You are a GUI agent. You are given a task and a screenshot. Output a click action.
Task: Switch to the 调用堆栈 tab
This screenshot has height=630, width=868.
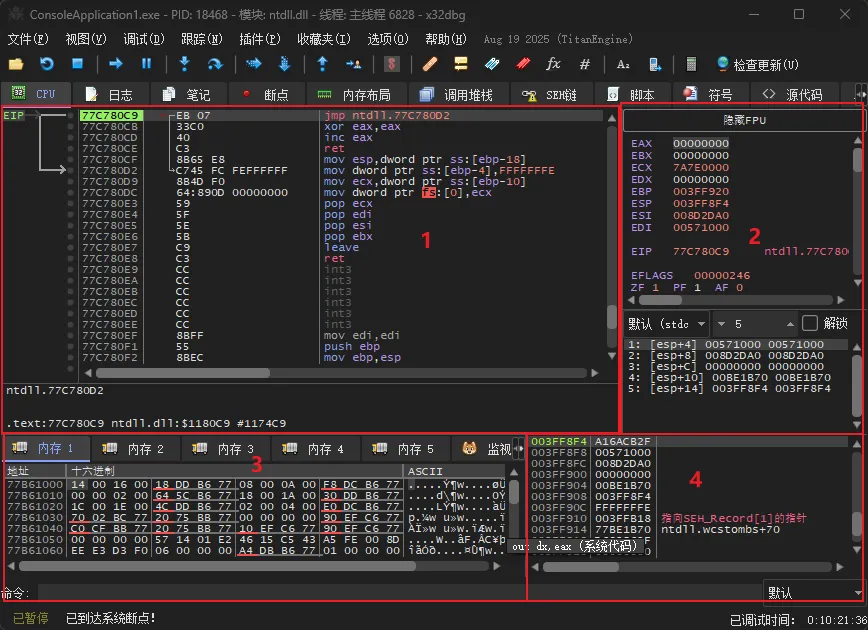pos(457,95)
